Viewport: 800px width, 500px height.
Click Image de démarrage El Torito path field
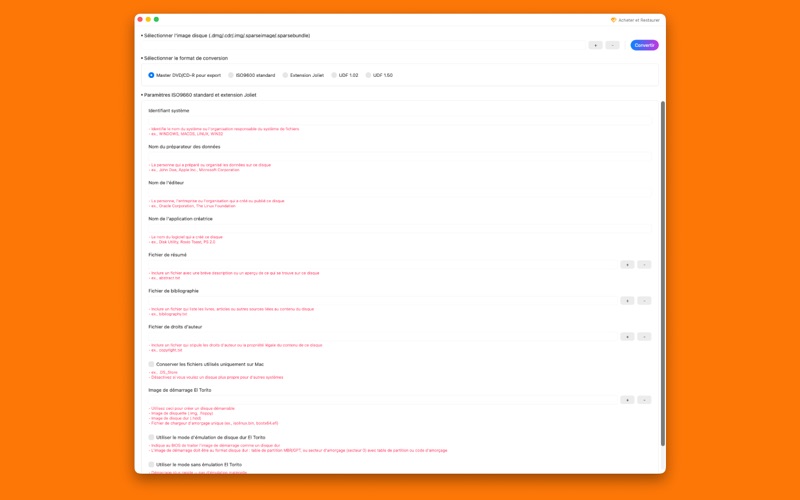[383, 399]
